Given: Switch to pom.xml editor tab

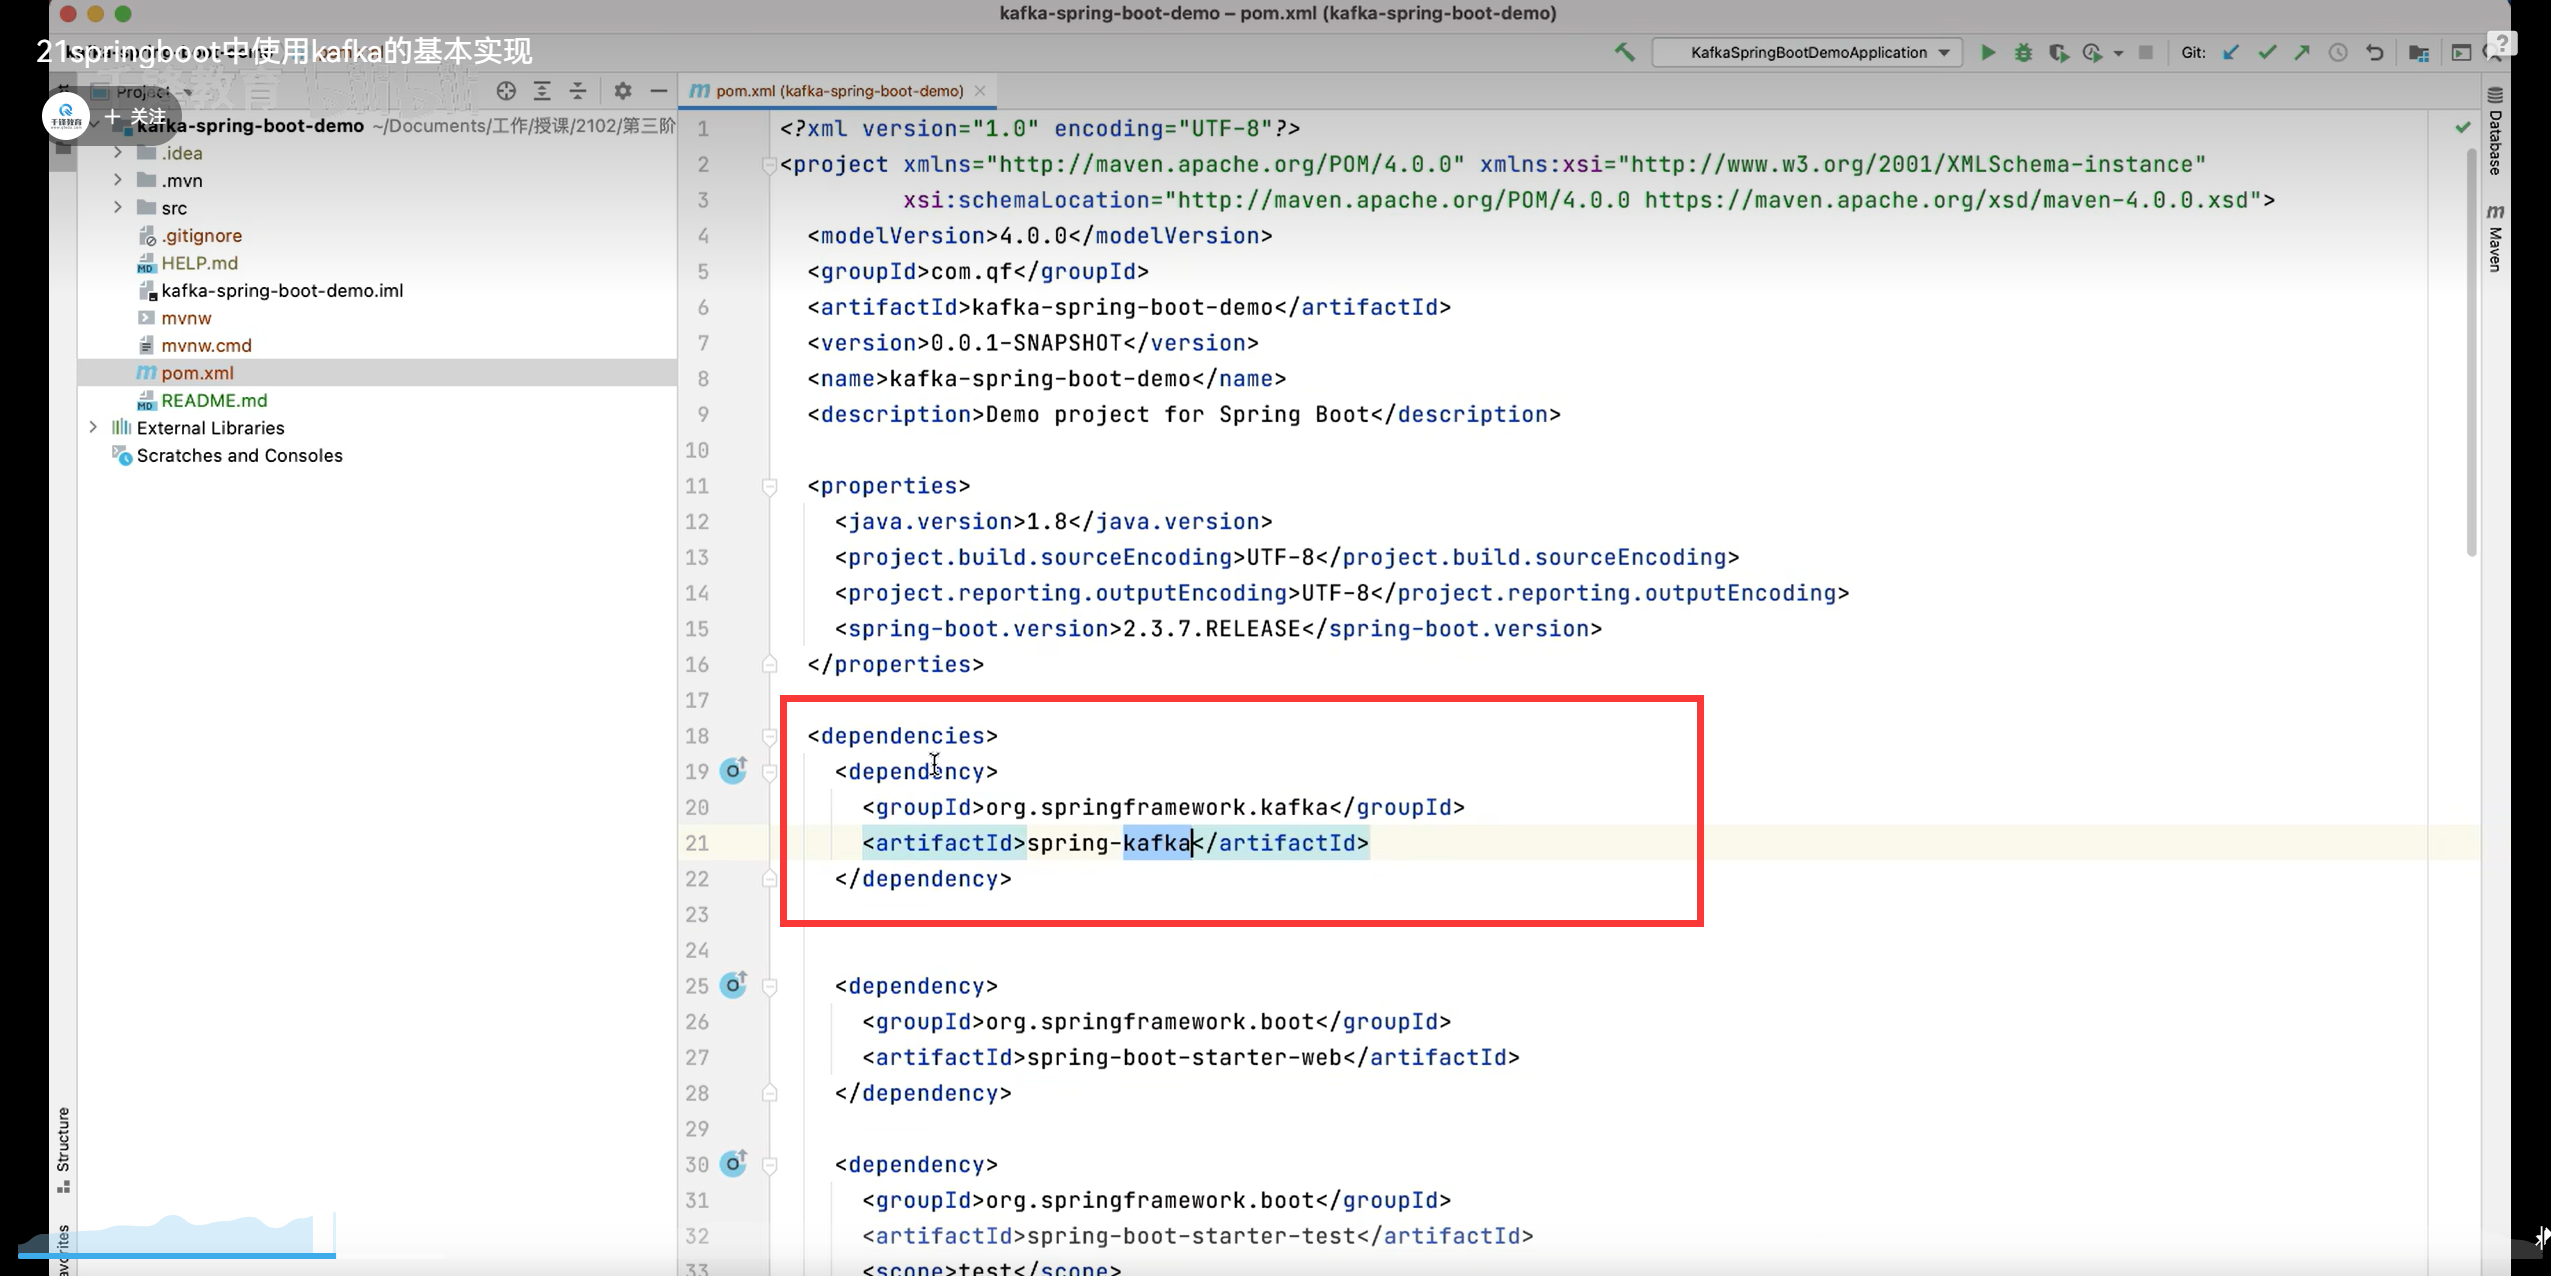Looking at the screenshot, I should (x=838, y=91).
